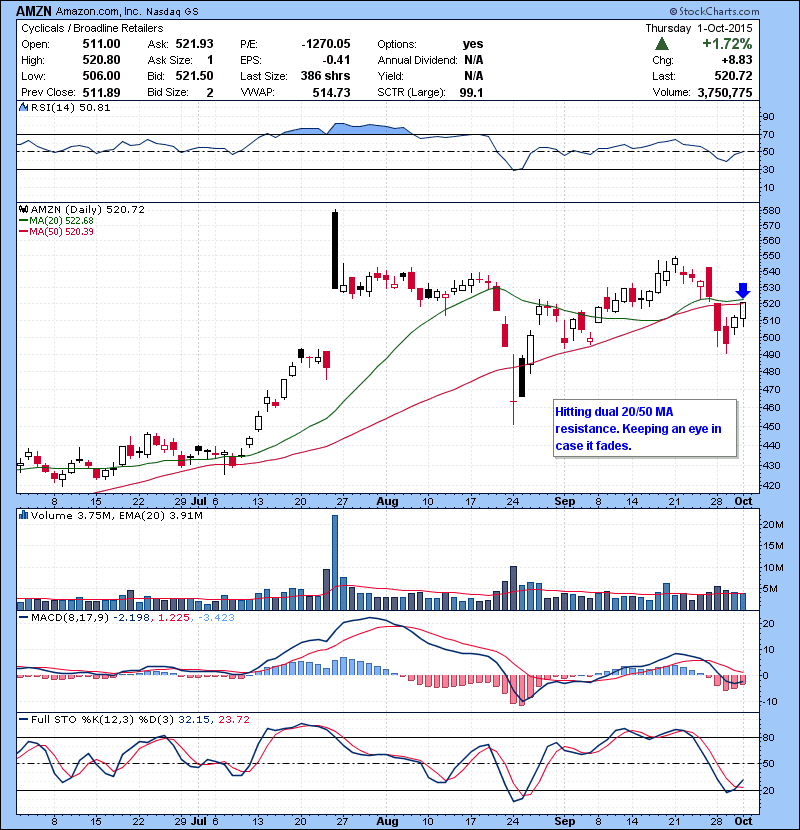Click the tall black late-July gap candle
This screenshot has height=830, width=800.
(335, 249)
